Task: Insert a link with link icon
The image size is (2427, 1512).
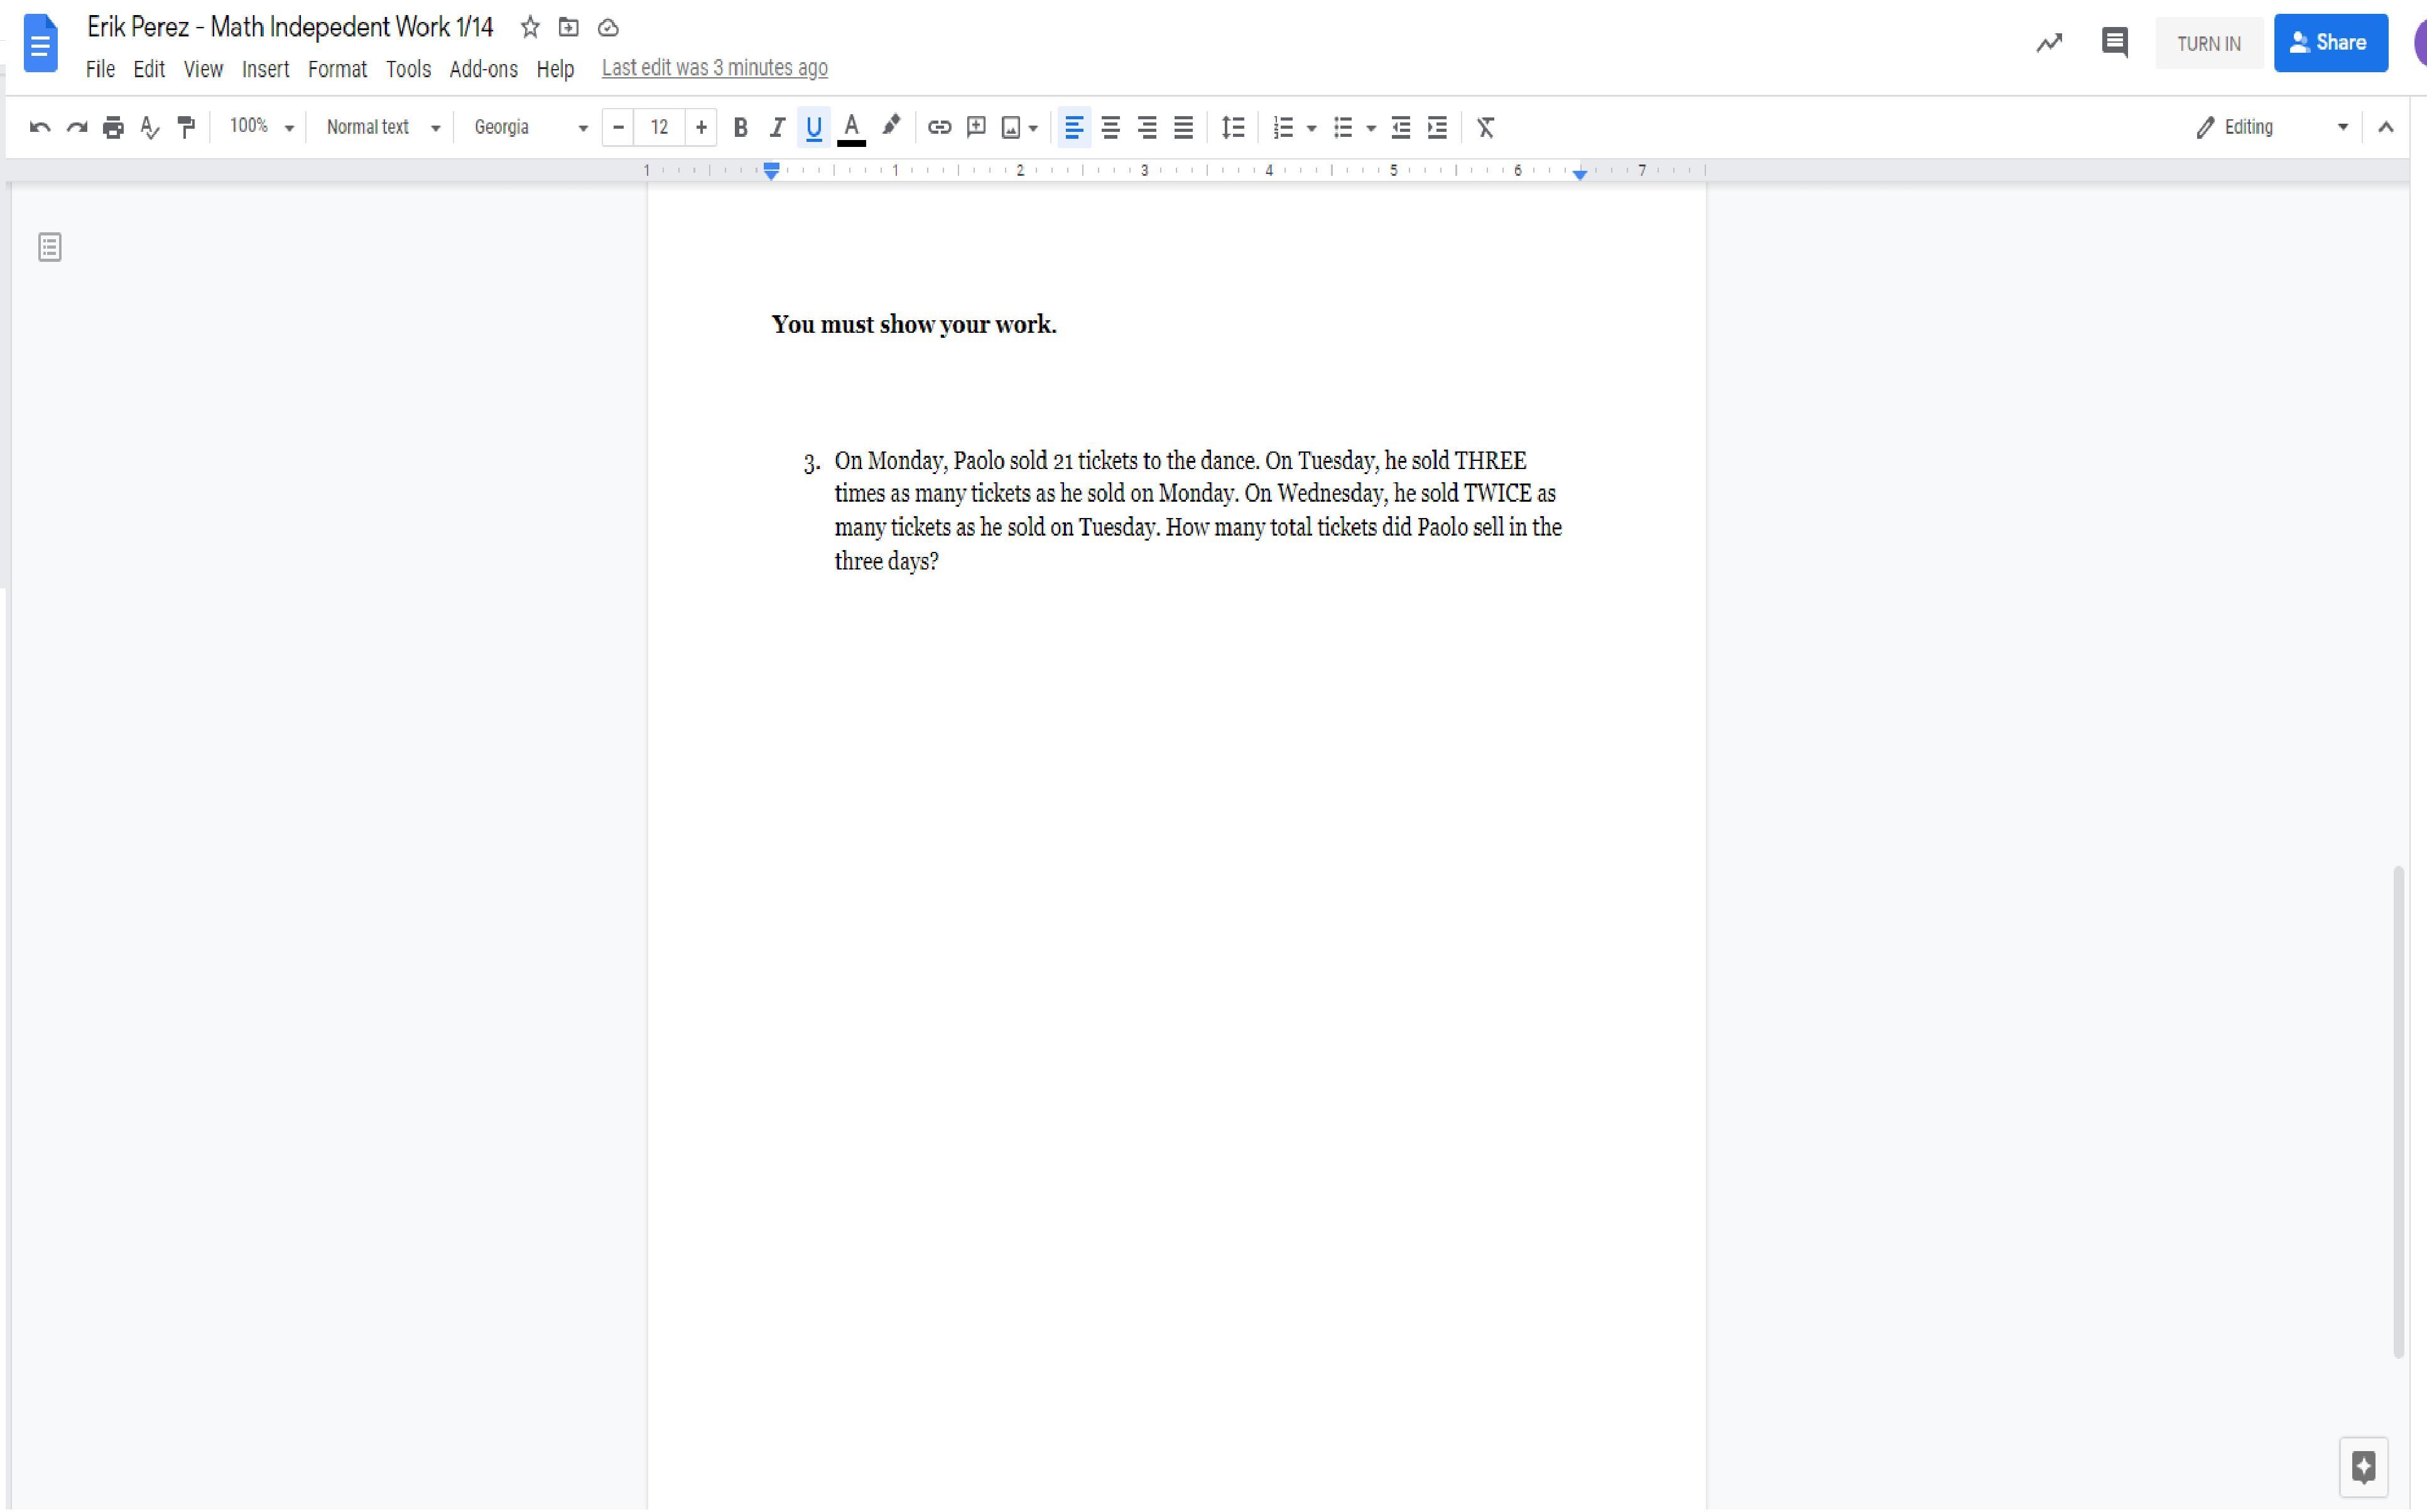Action: click(939, 127)
